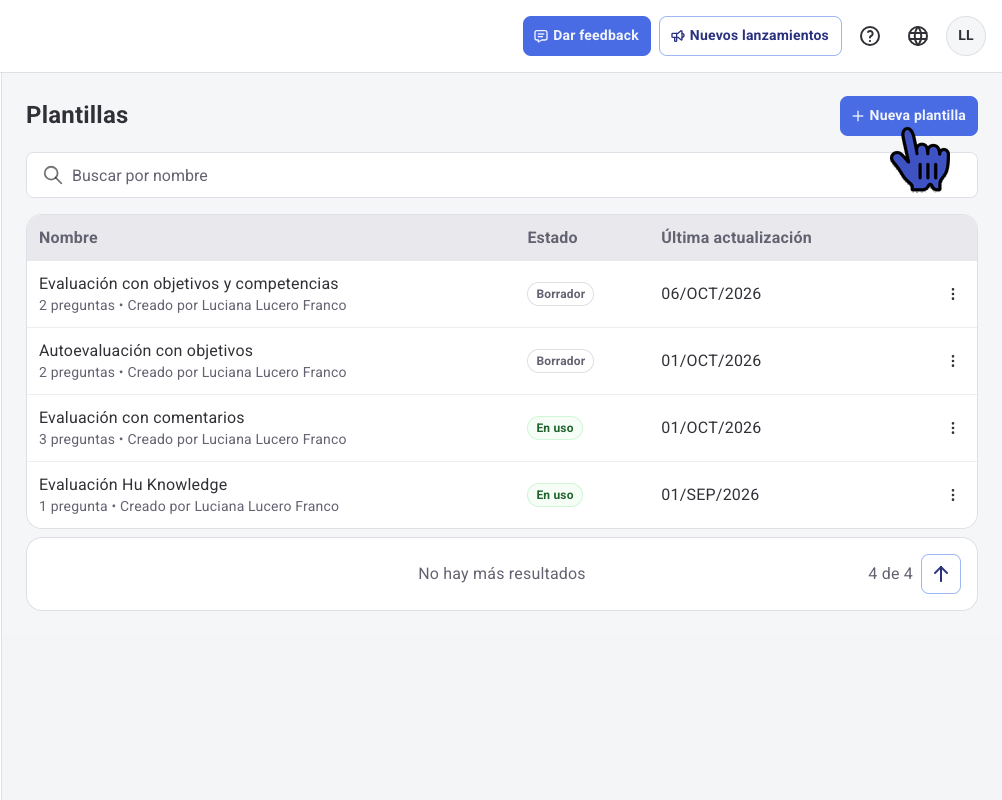Screen dimensions: 1002x800
Task: Click date 01/OCT/2026 in Autoevaluación con objetivos row
Action: (711, 361)
